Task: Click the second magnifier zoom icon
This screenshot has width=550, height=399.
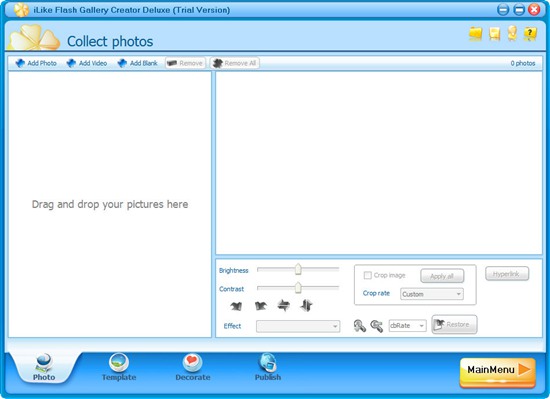Action: 377,326
